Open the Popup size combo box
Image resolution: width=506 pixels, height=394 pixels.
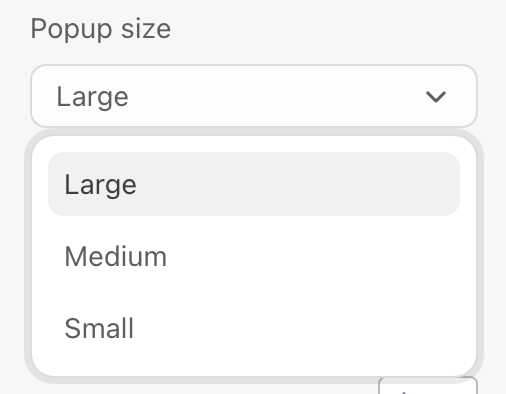pyautogui.click(x=254, y=96)
